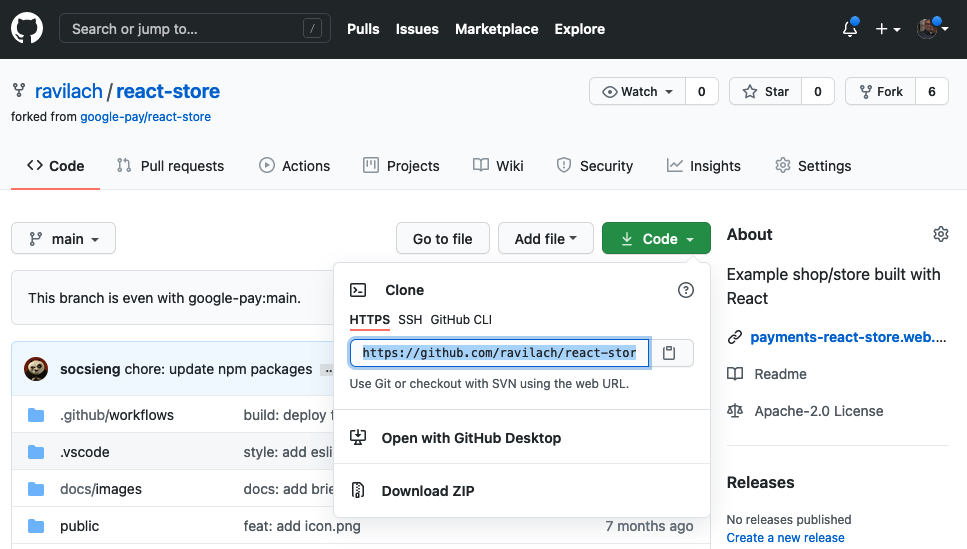The image size is (967, 549).
Task: Switch to the Settings tab
Action: tap(813, 166)
